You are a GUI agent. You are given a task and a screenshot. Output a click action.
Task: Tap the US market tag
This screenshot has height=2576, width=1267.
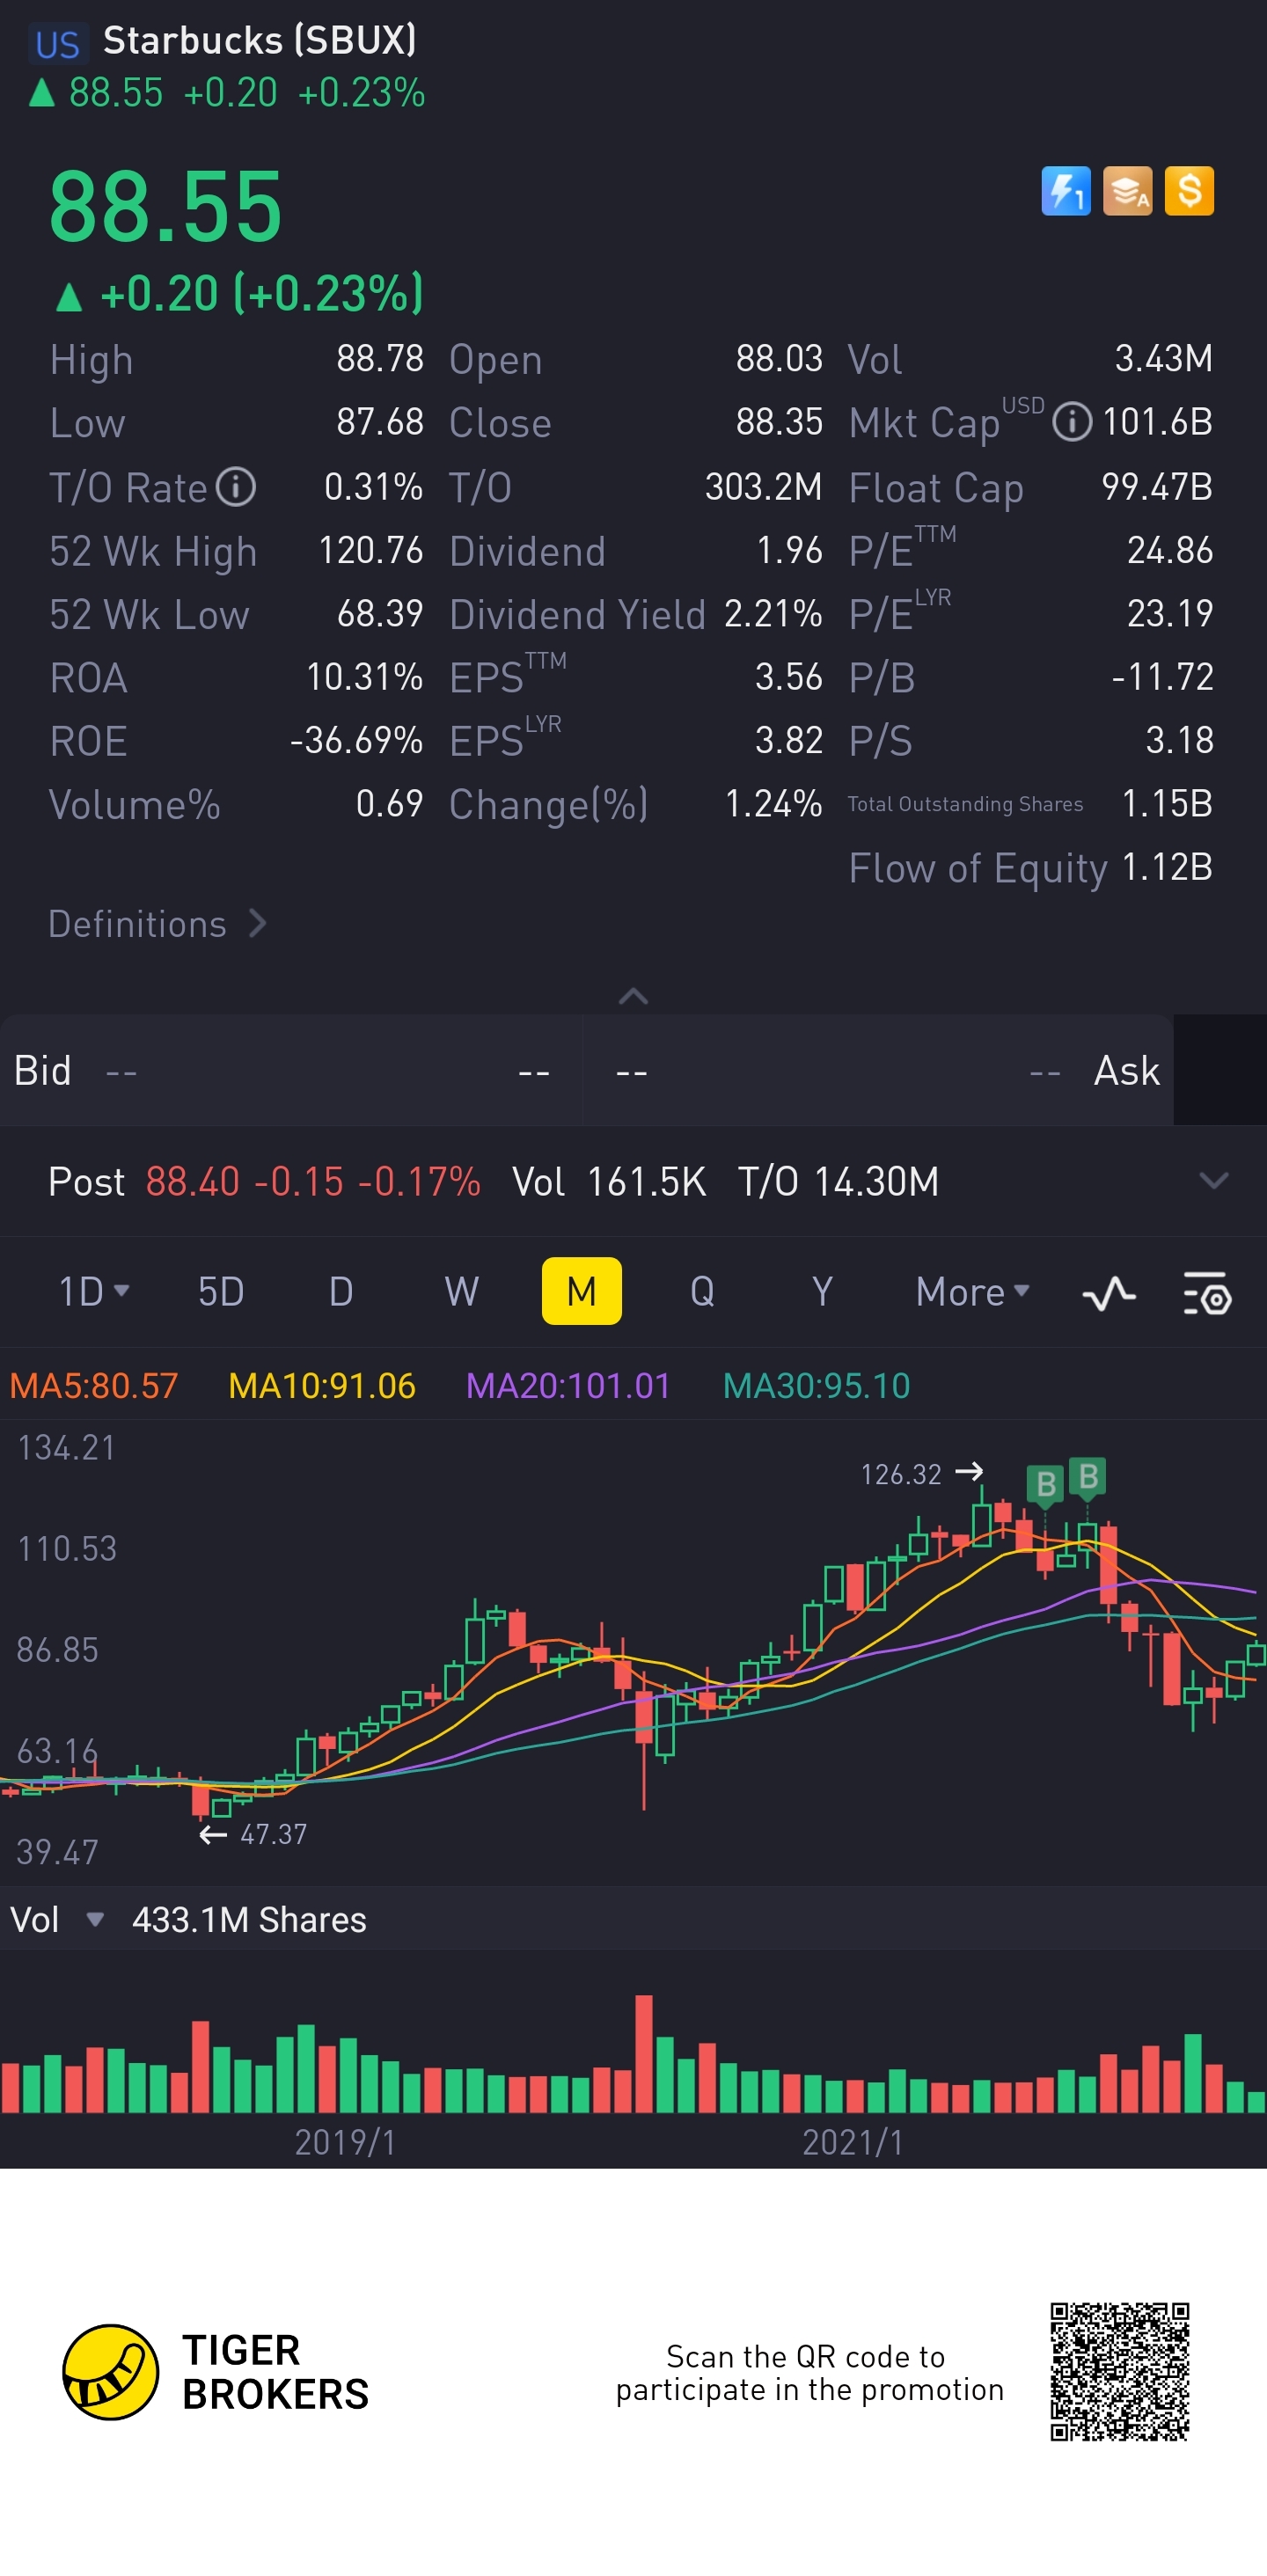[57, 44]
